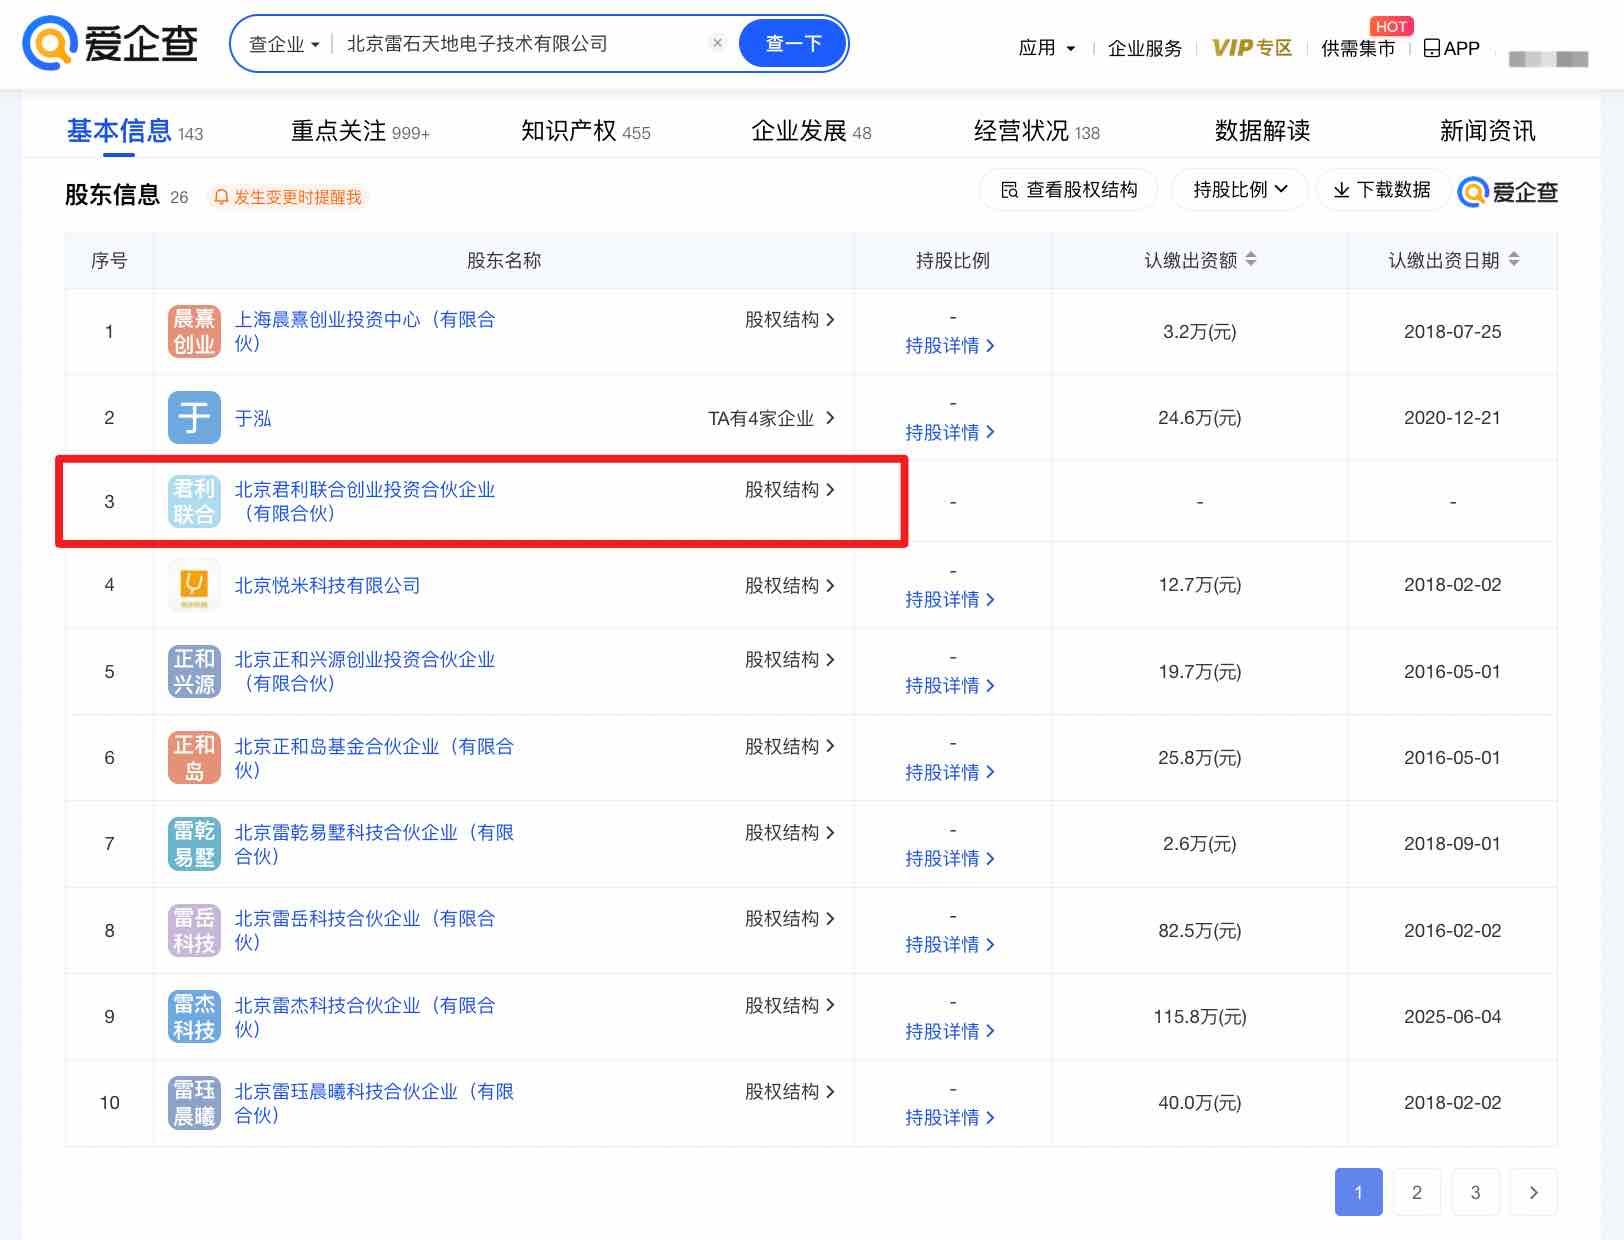Click the 雷岳科技 shareholder logo icon

194,930
